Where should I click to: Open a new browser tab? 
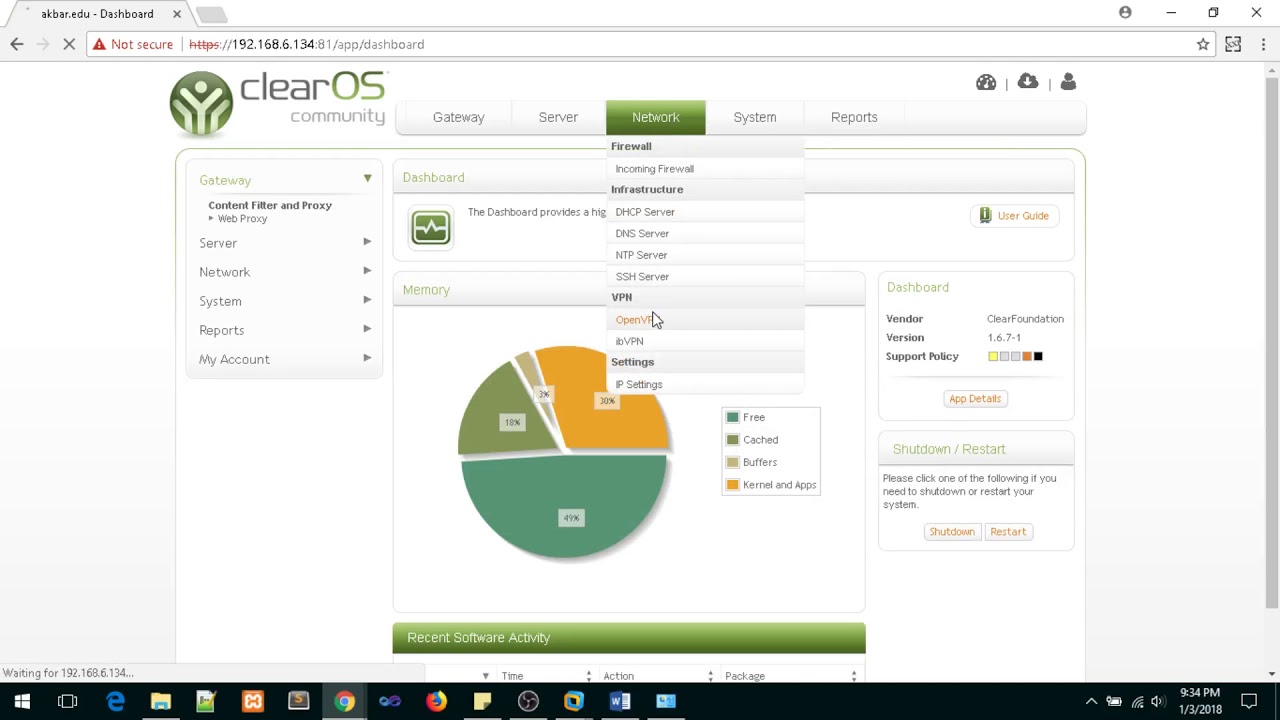coord(210,14)
